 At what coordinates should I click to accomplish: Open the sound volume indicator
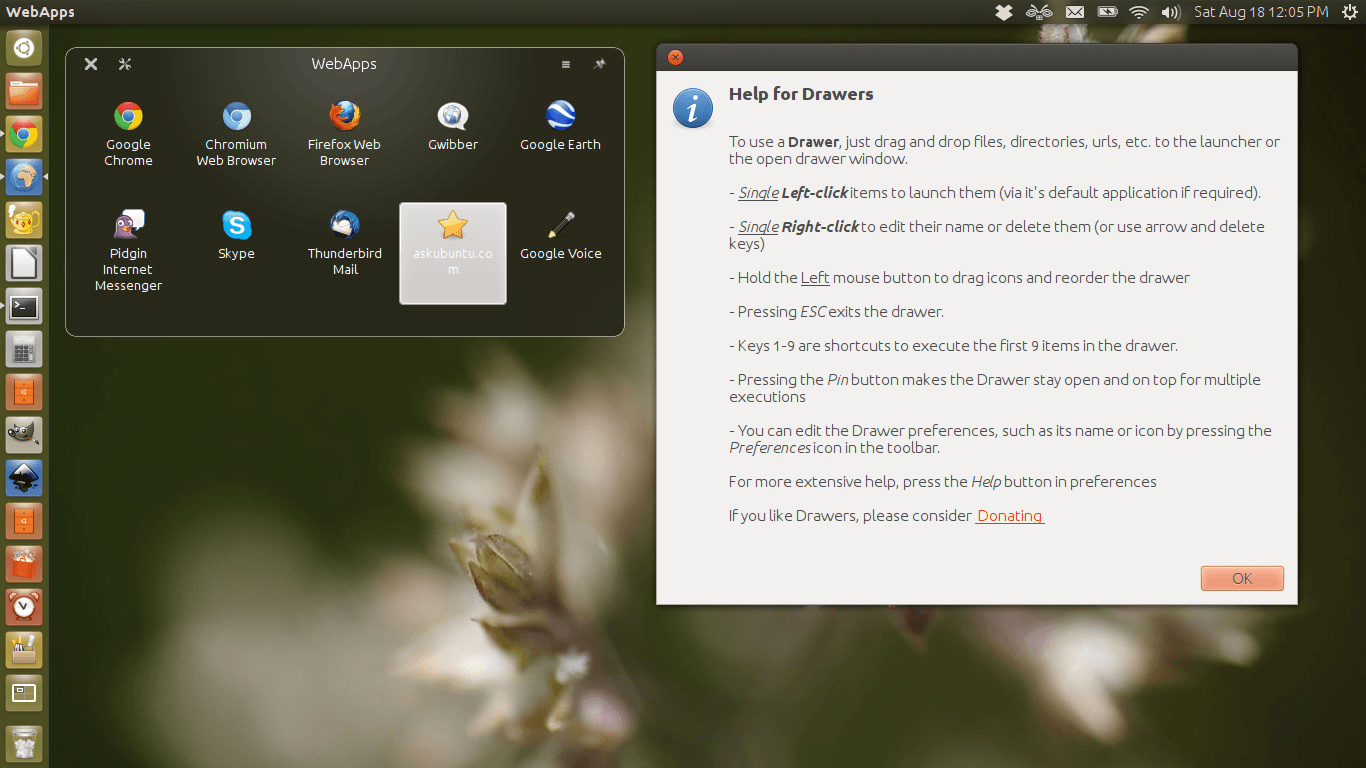[x=1170, y=12]
